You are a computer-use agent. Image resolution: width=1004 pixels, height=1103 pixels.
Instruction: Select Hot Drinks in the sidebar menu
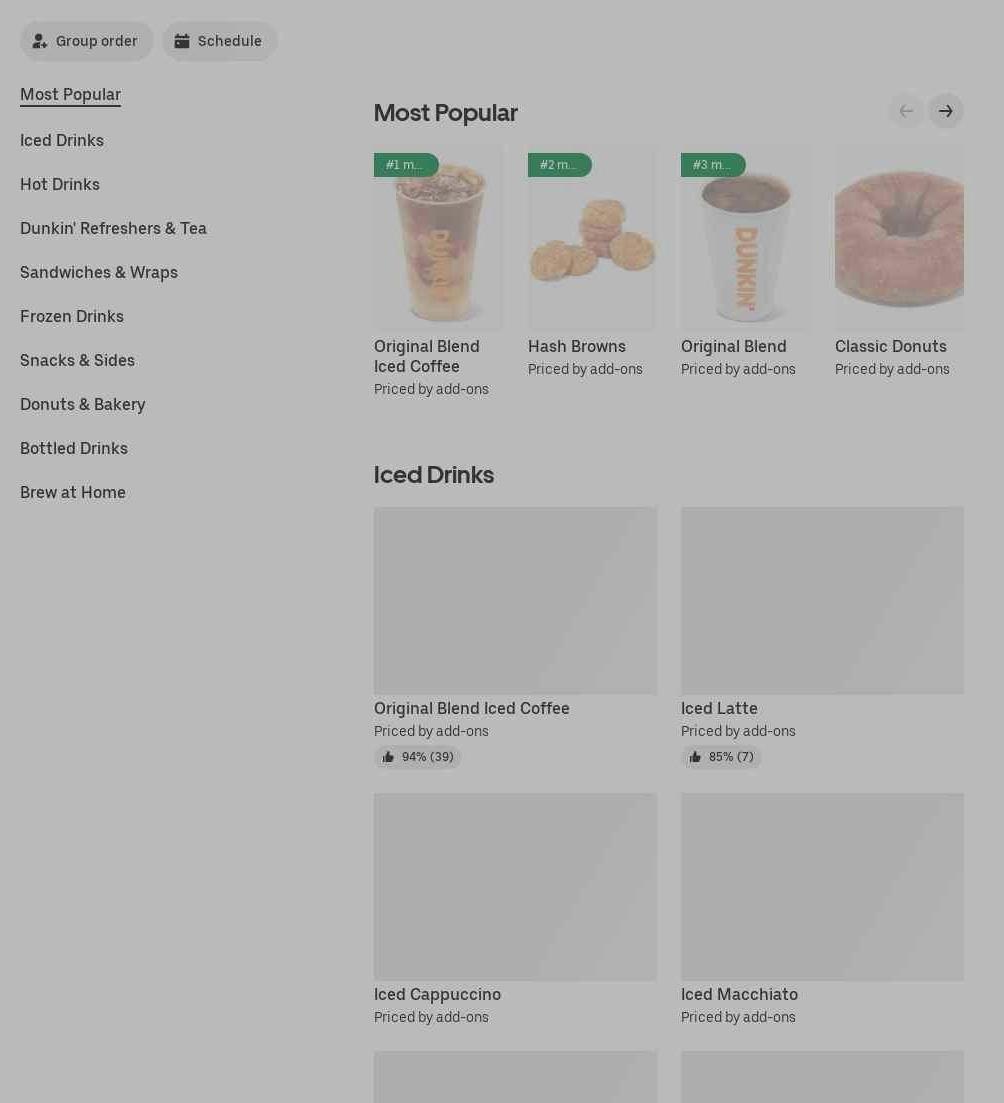[60, 184]
